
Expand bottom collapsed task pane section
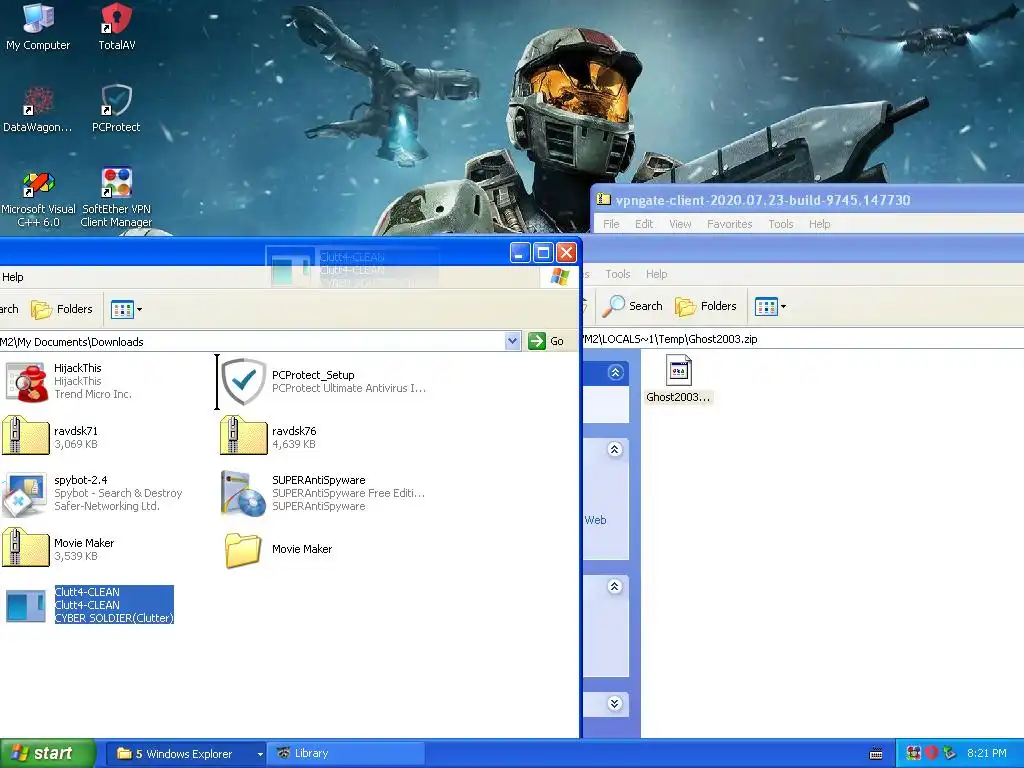[615, 703]
